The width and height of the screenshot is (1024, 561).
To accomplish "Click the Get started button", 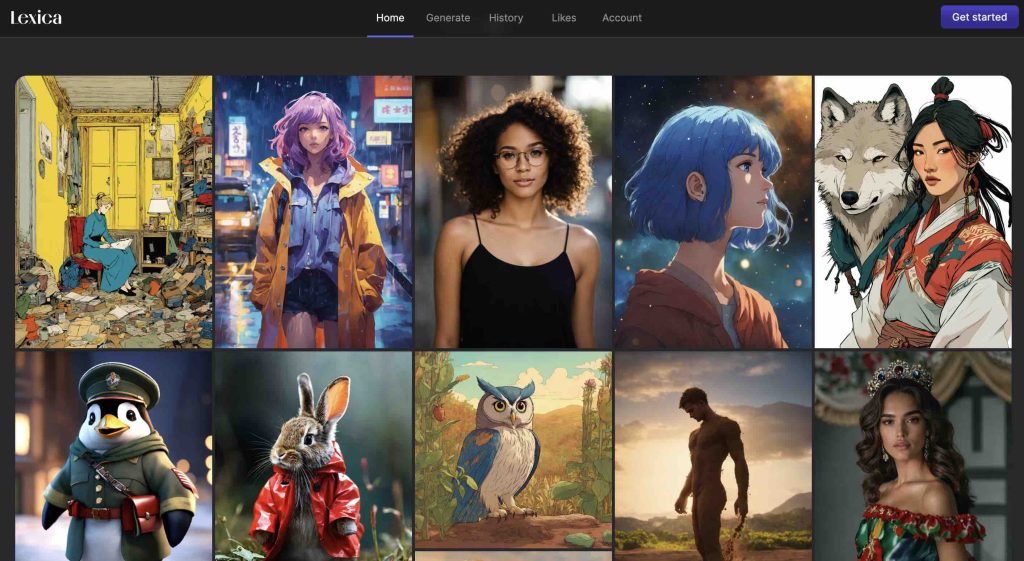I will tap(979, 17).
